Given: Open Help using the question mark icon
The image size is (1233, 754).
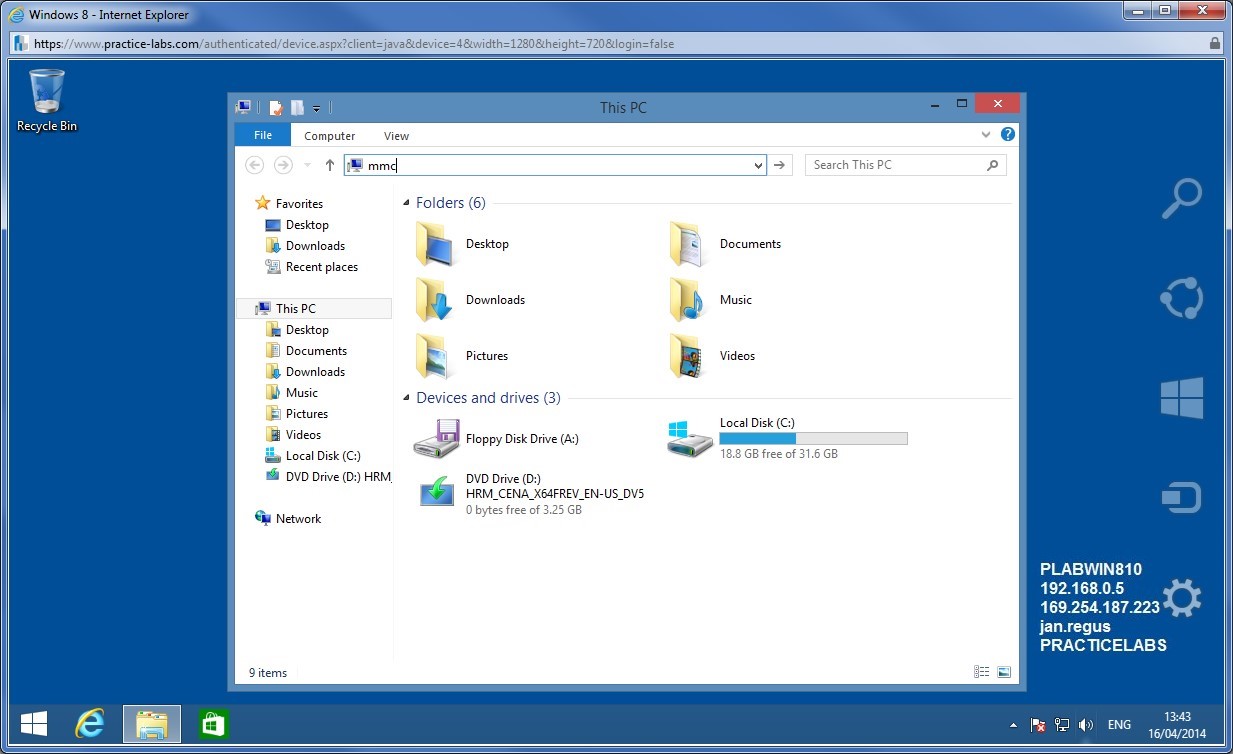Looking at the screenshot, I should click(x=1007, y=134).
